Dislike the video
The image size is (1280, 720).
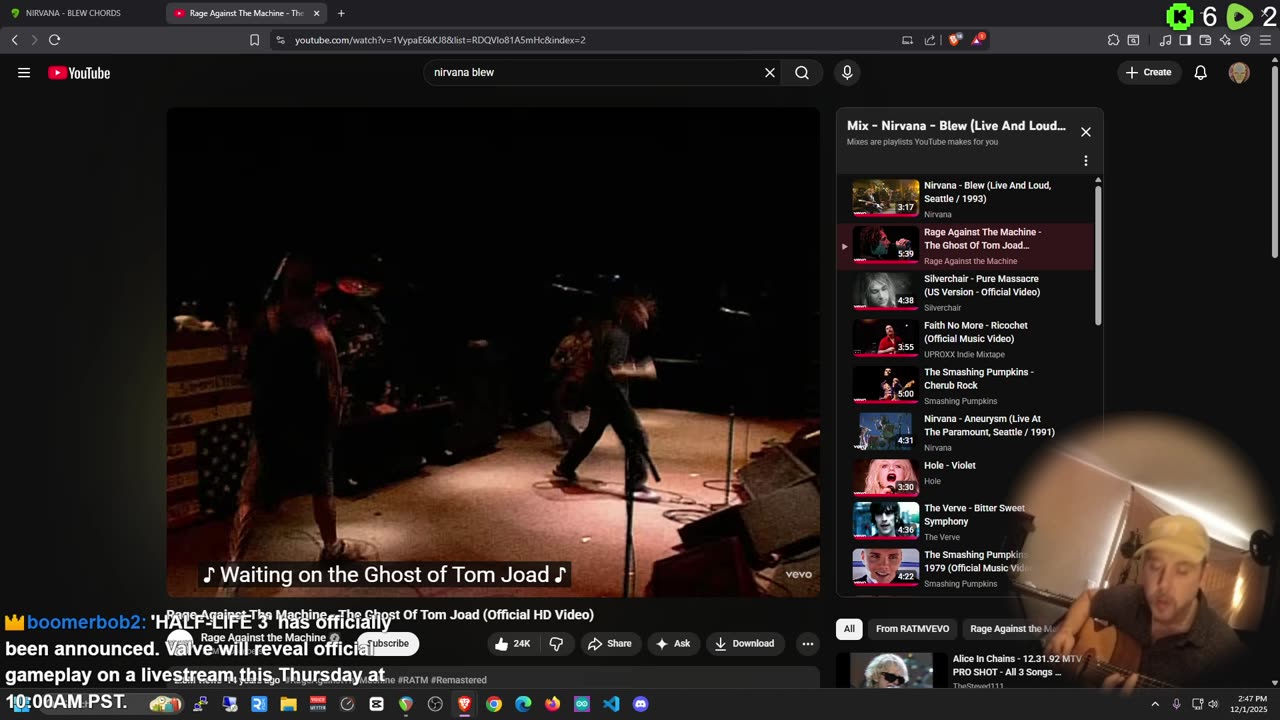point(556,644)
